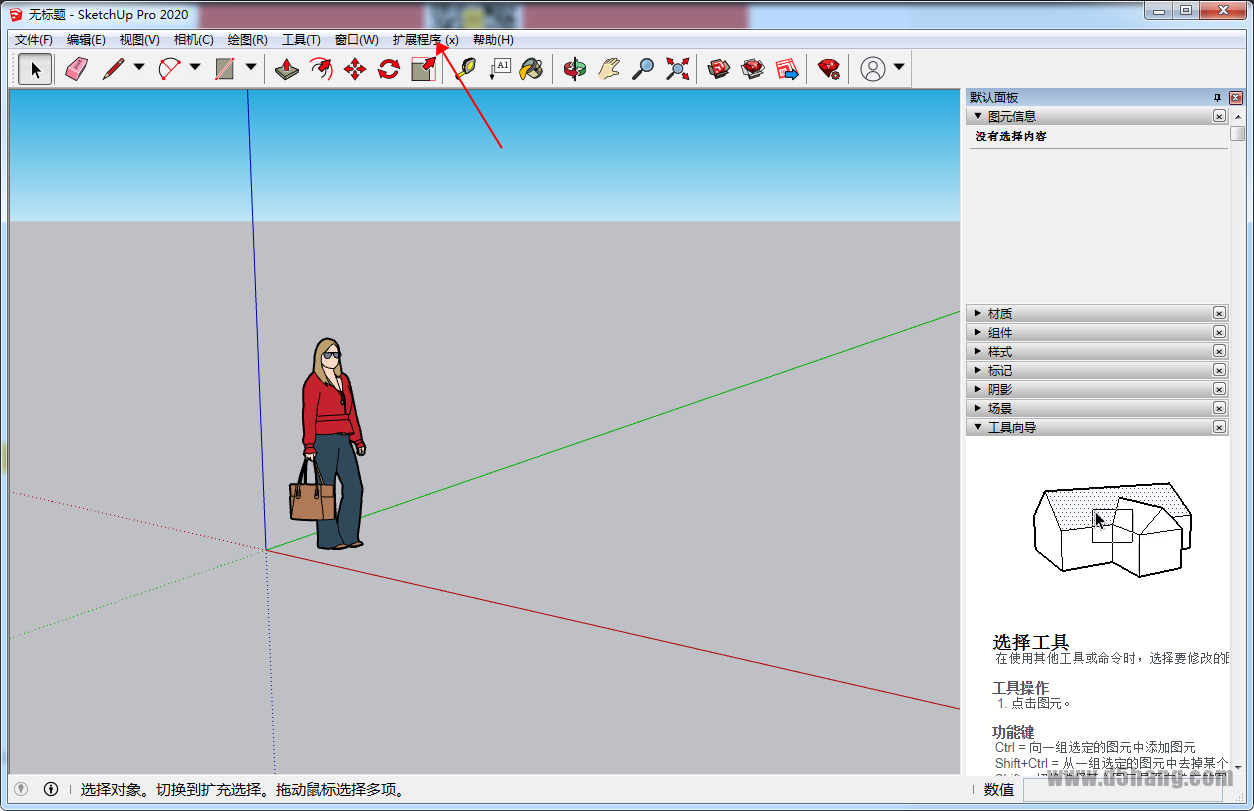The image size is (1254, 811).
Task: Select the Push/Pull tool
Action: [x=286, y=68]
